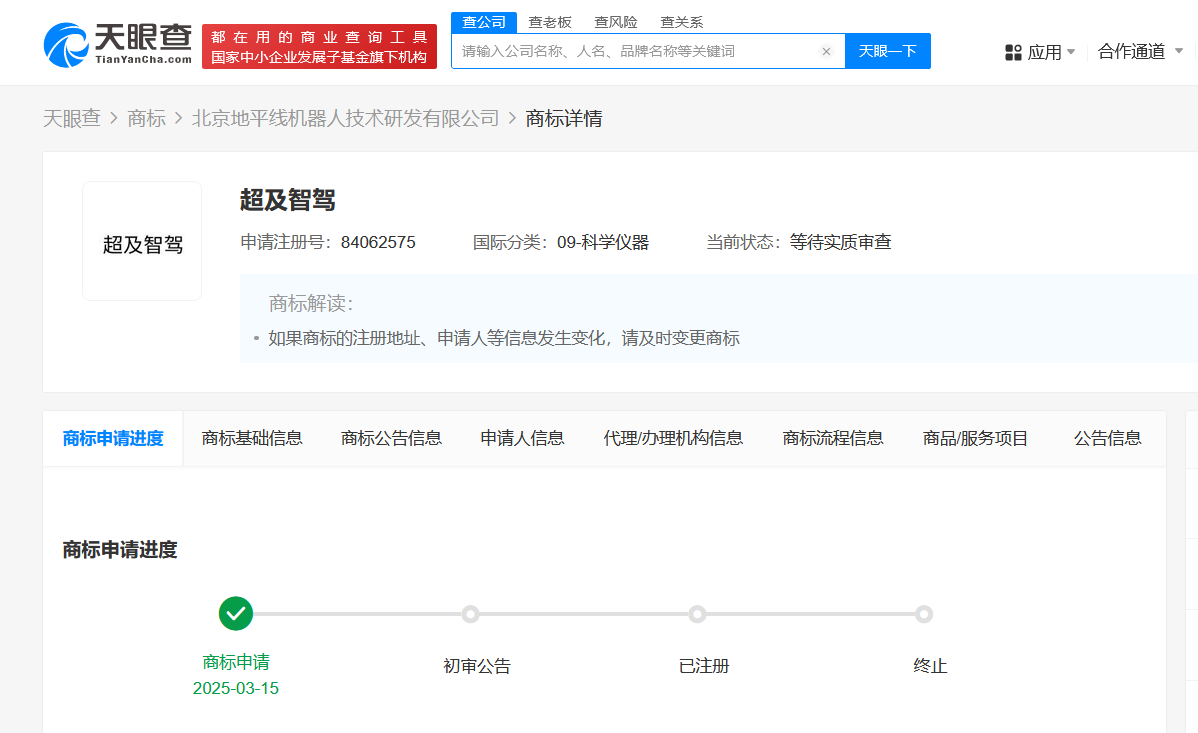Clear the search box with X icon
Viewport: 1198px width, 733px height.
point(826,51)
